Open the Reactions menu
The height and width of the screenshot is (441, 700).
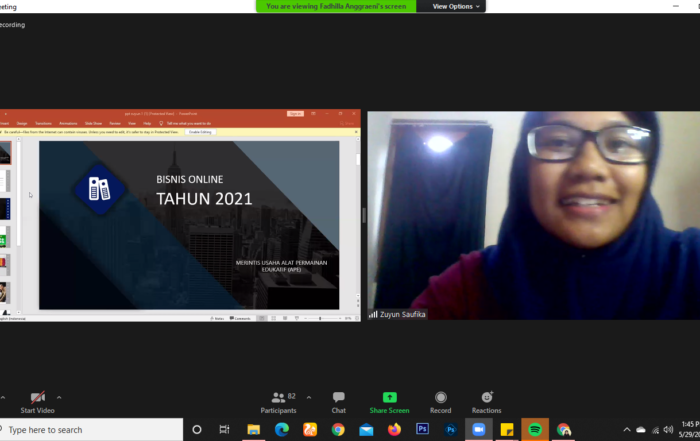[486, 398]
